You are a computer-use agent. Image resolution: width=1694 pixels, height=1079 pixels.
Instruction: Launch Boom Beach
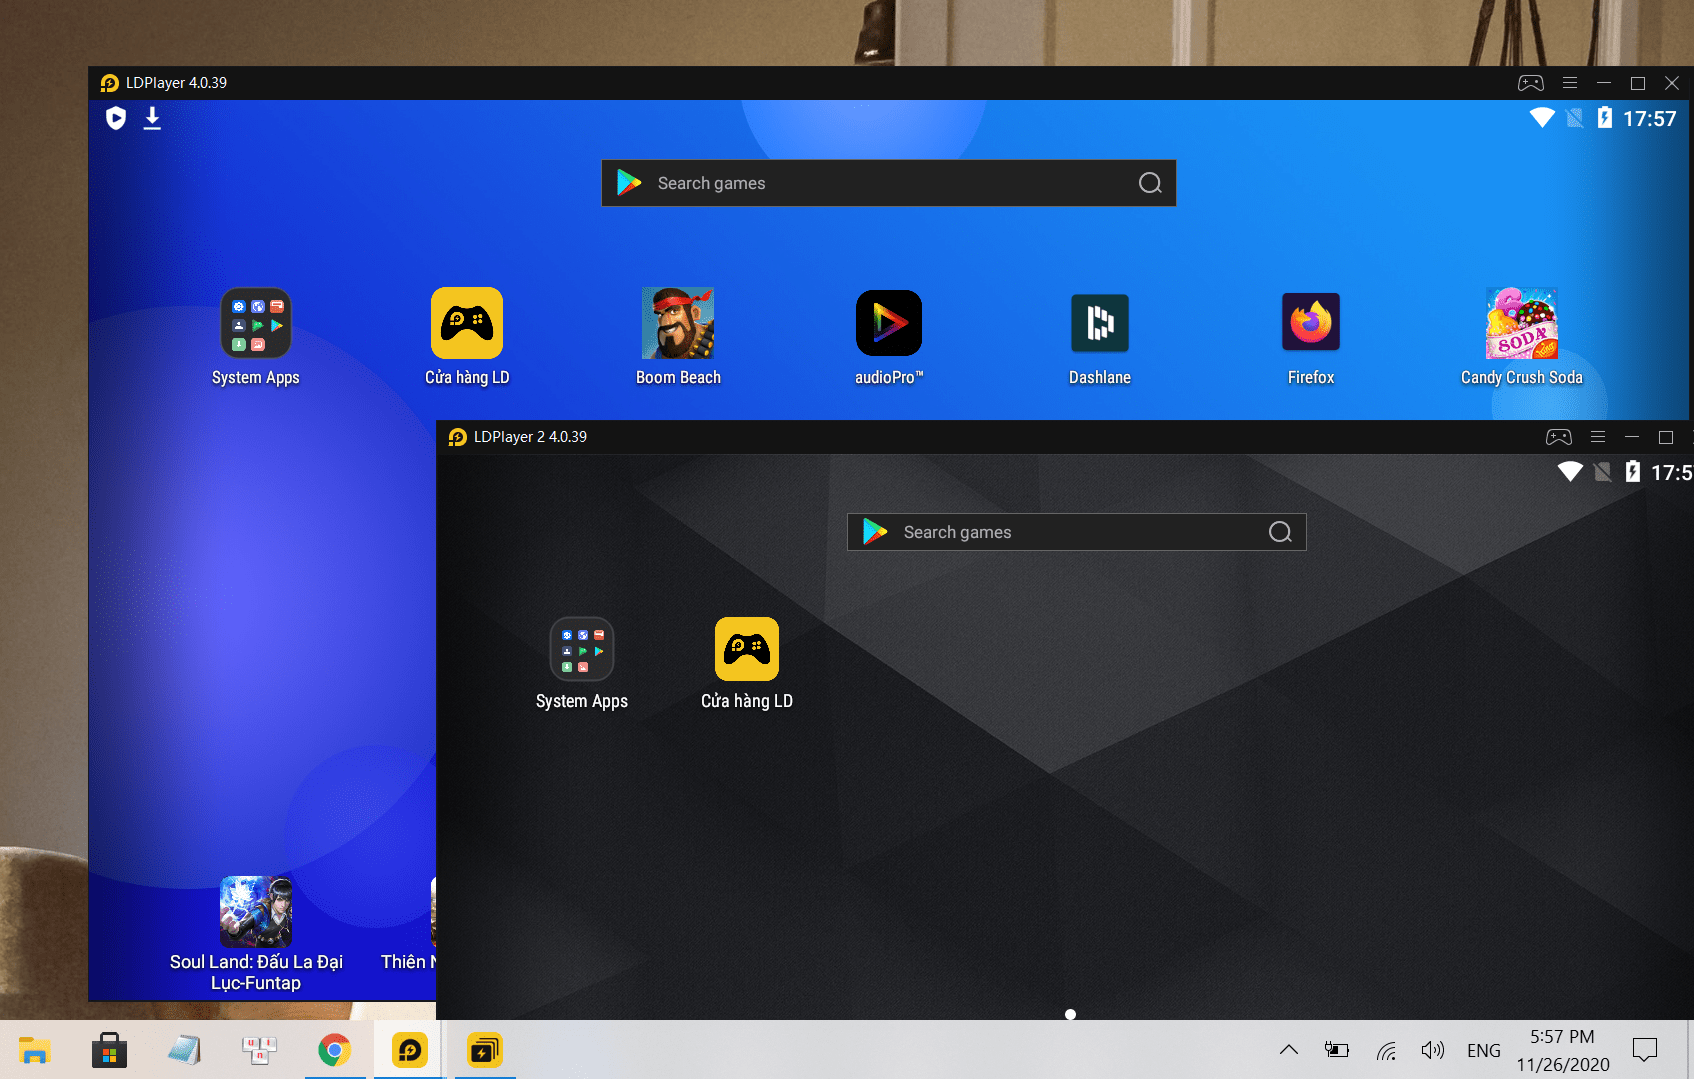click(677, 323)
